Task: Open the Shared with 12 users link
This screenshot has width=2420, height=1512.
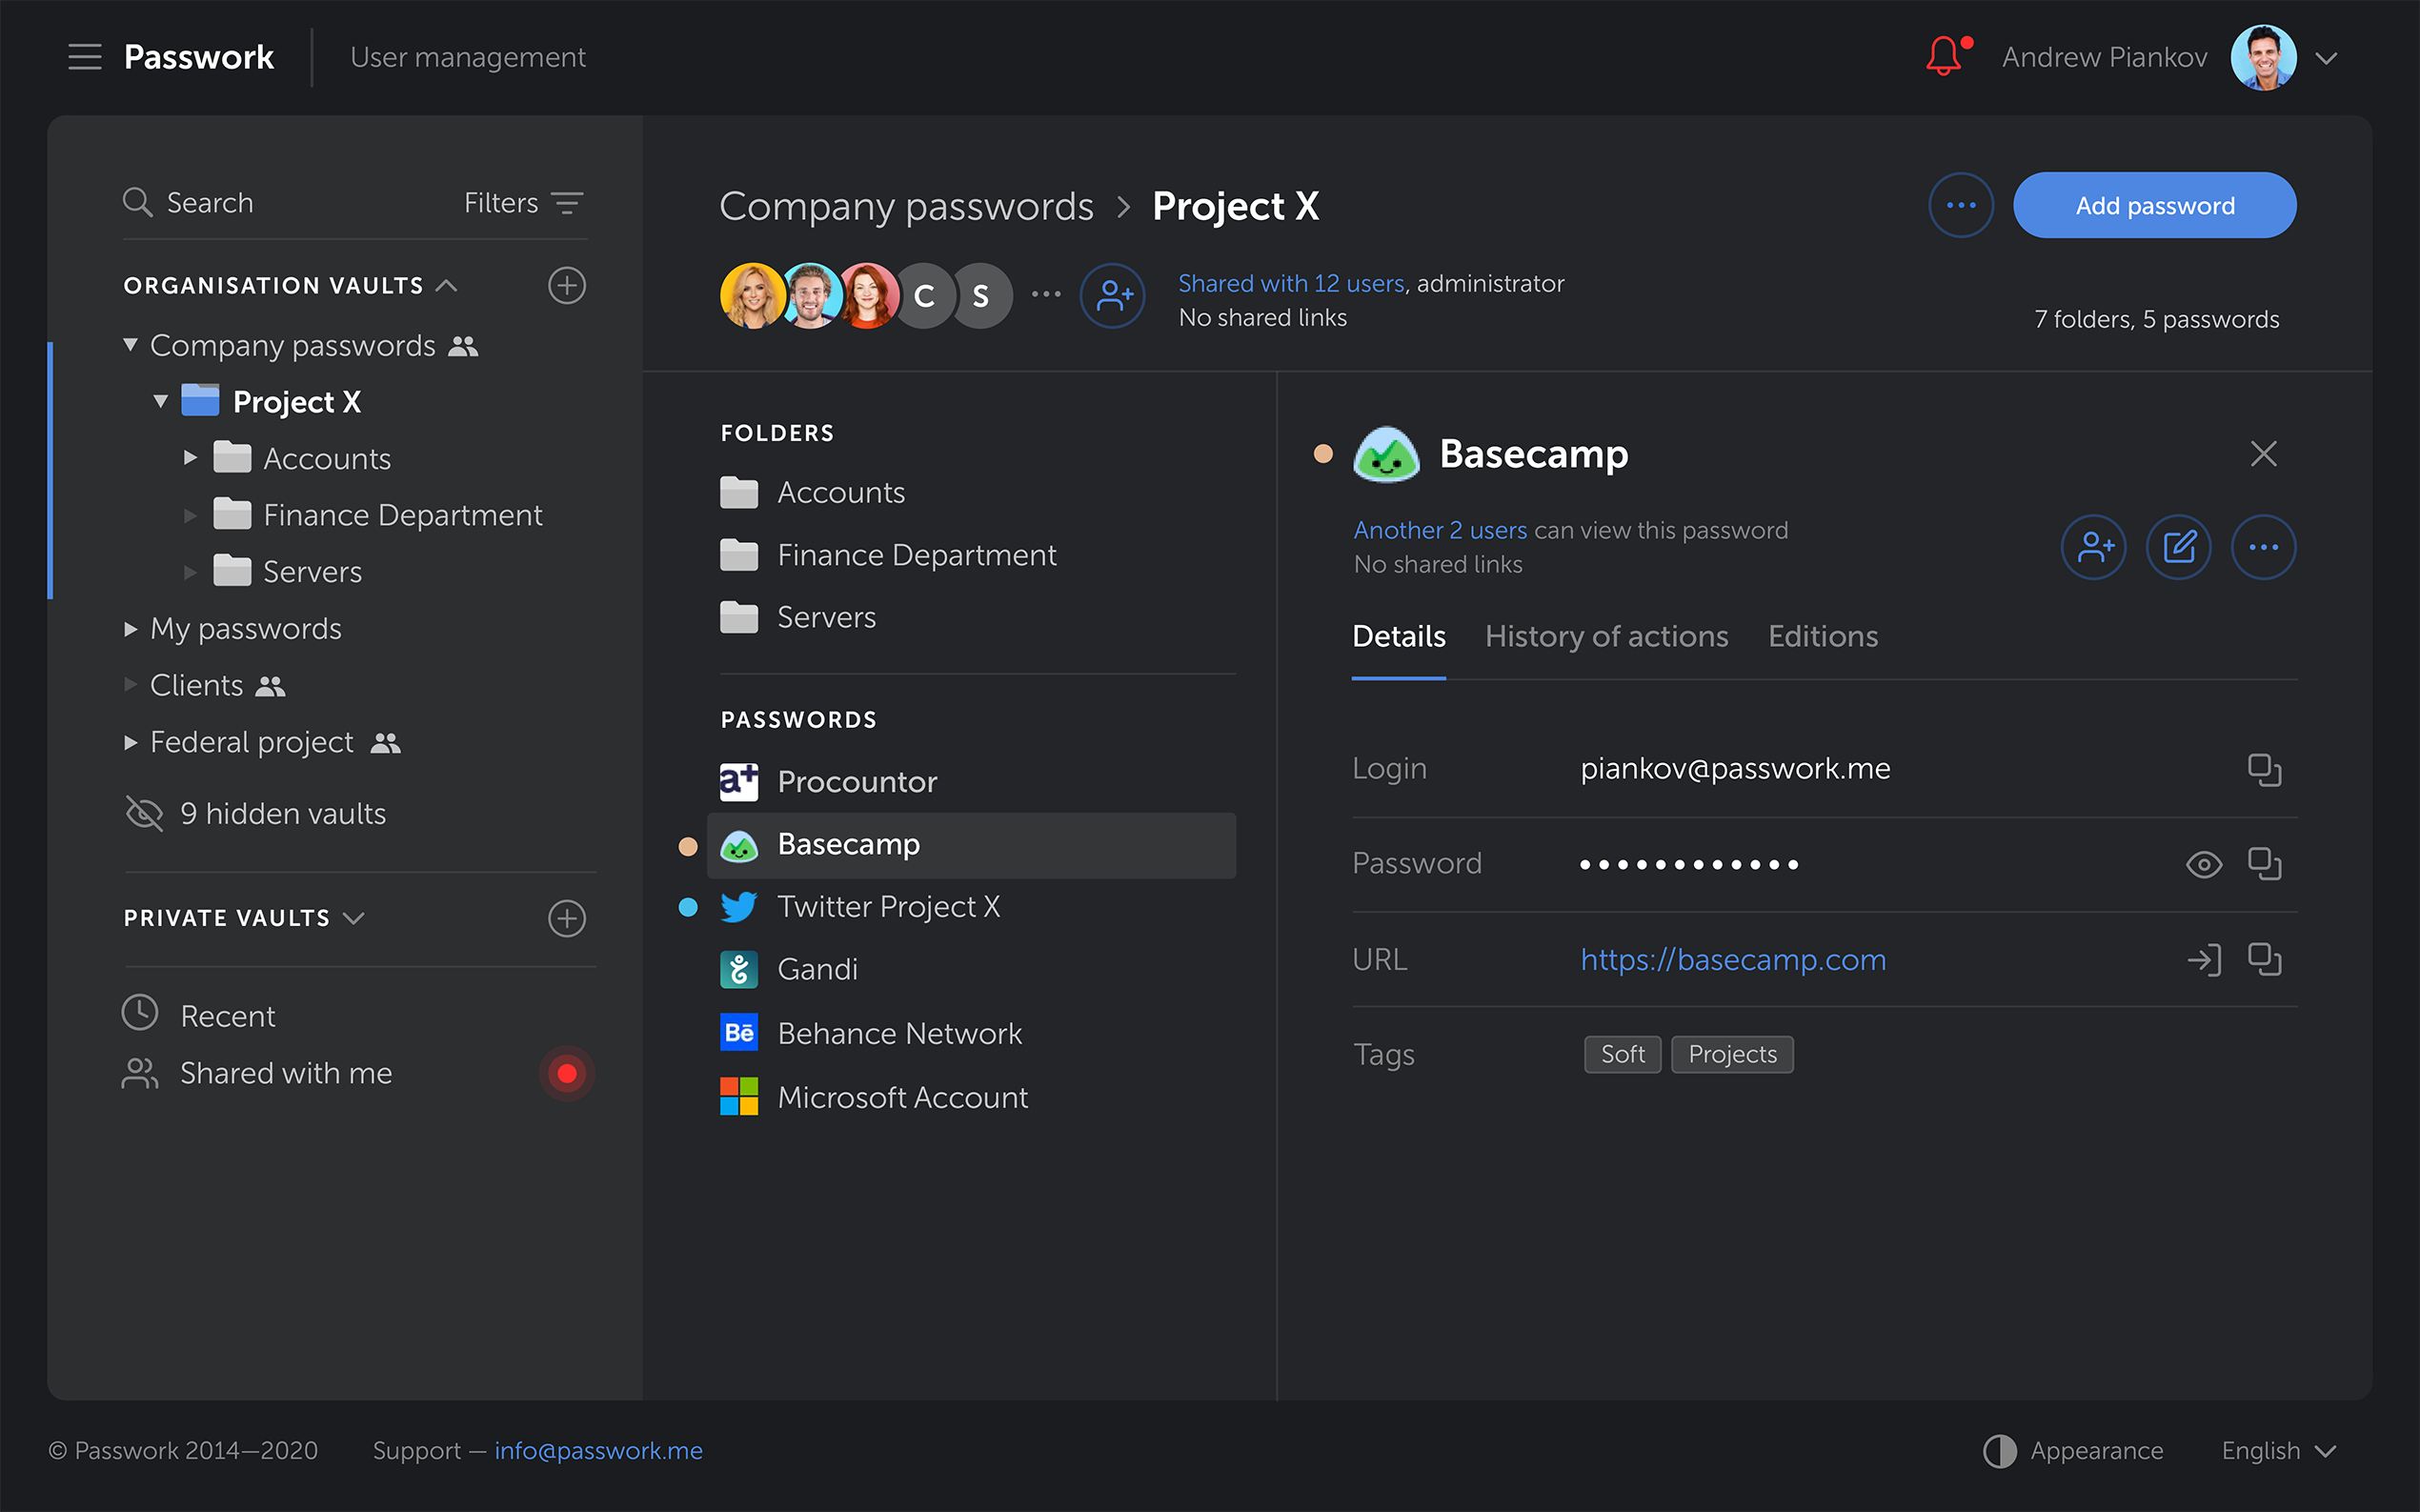Action: point(1290,284)
